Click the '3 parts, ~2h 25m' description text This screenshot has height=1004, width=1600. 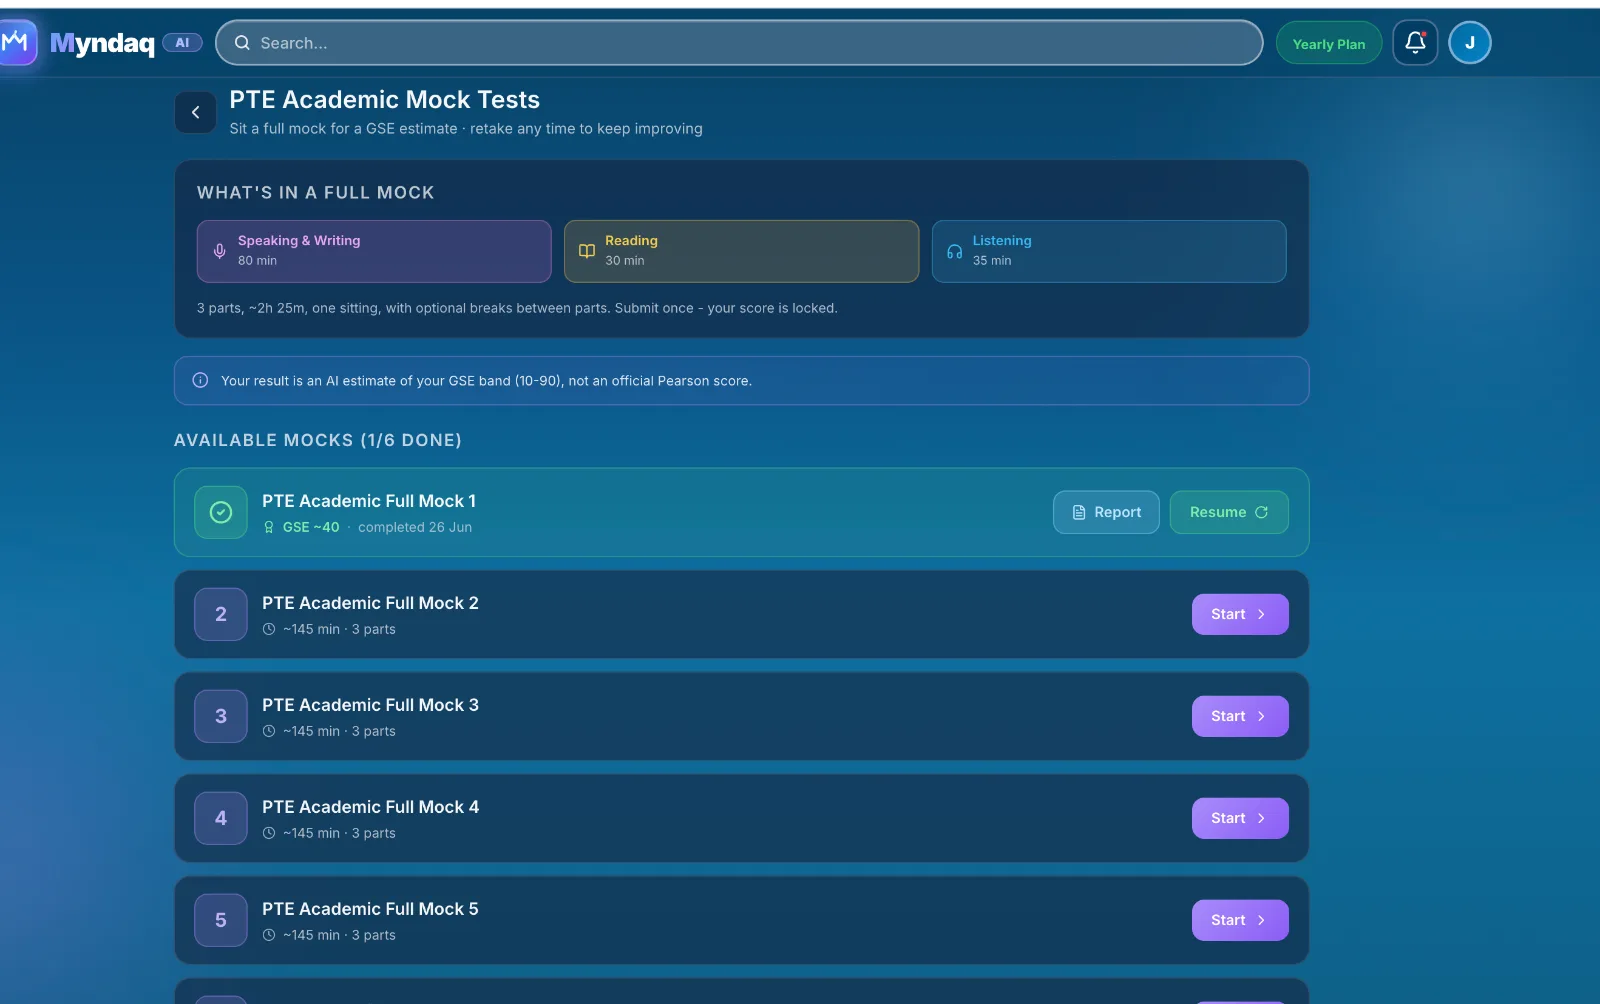click(517, 308)
